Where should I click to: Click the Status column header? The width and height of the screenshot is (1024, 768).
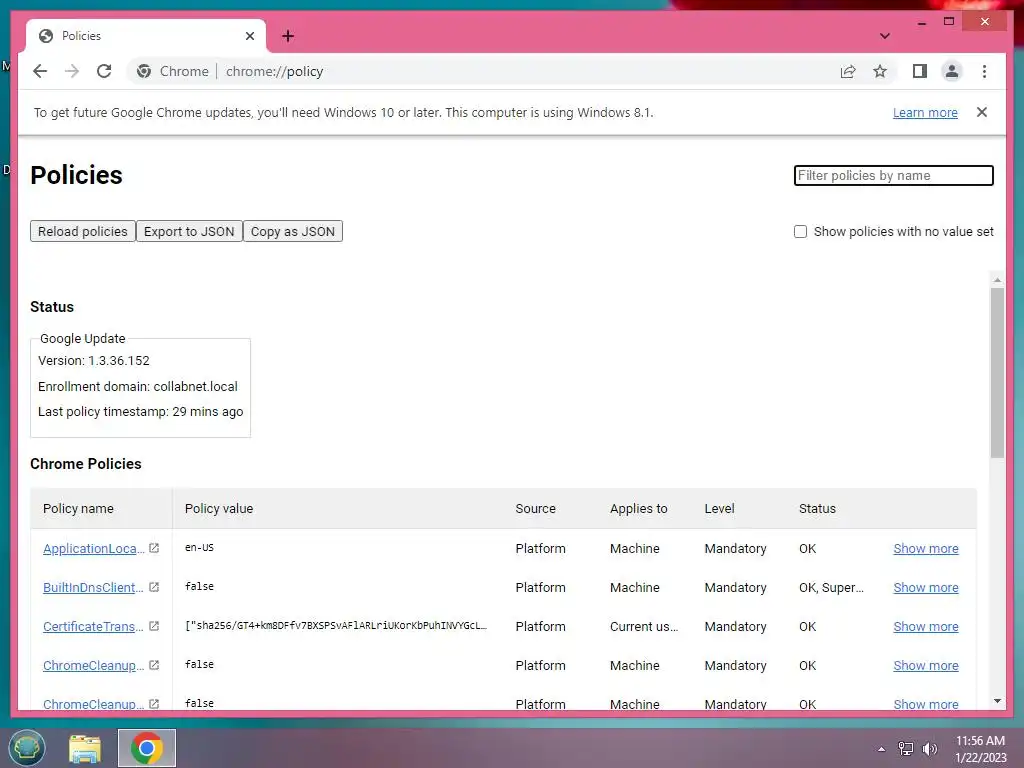tap(817, 509)
